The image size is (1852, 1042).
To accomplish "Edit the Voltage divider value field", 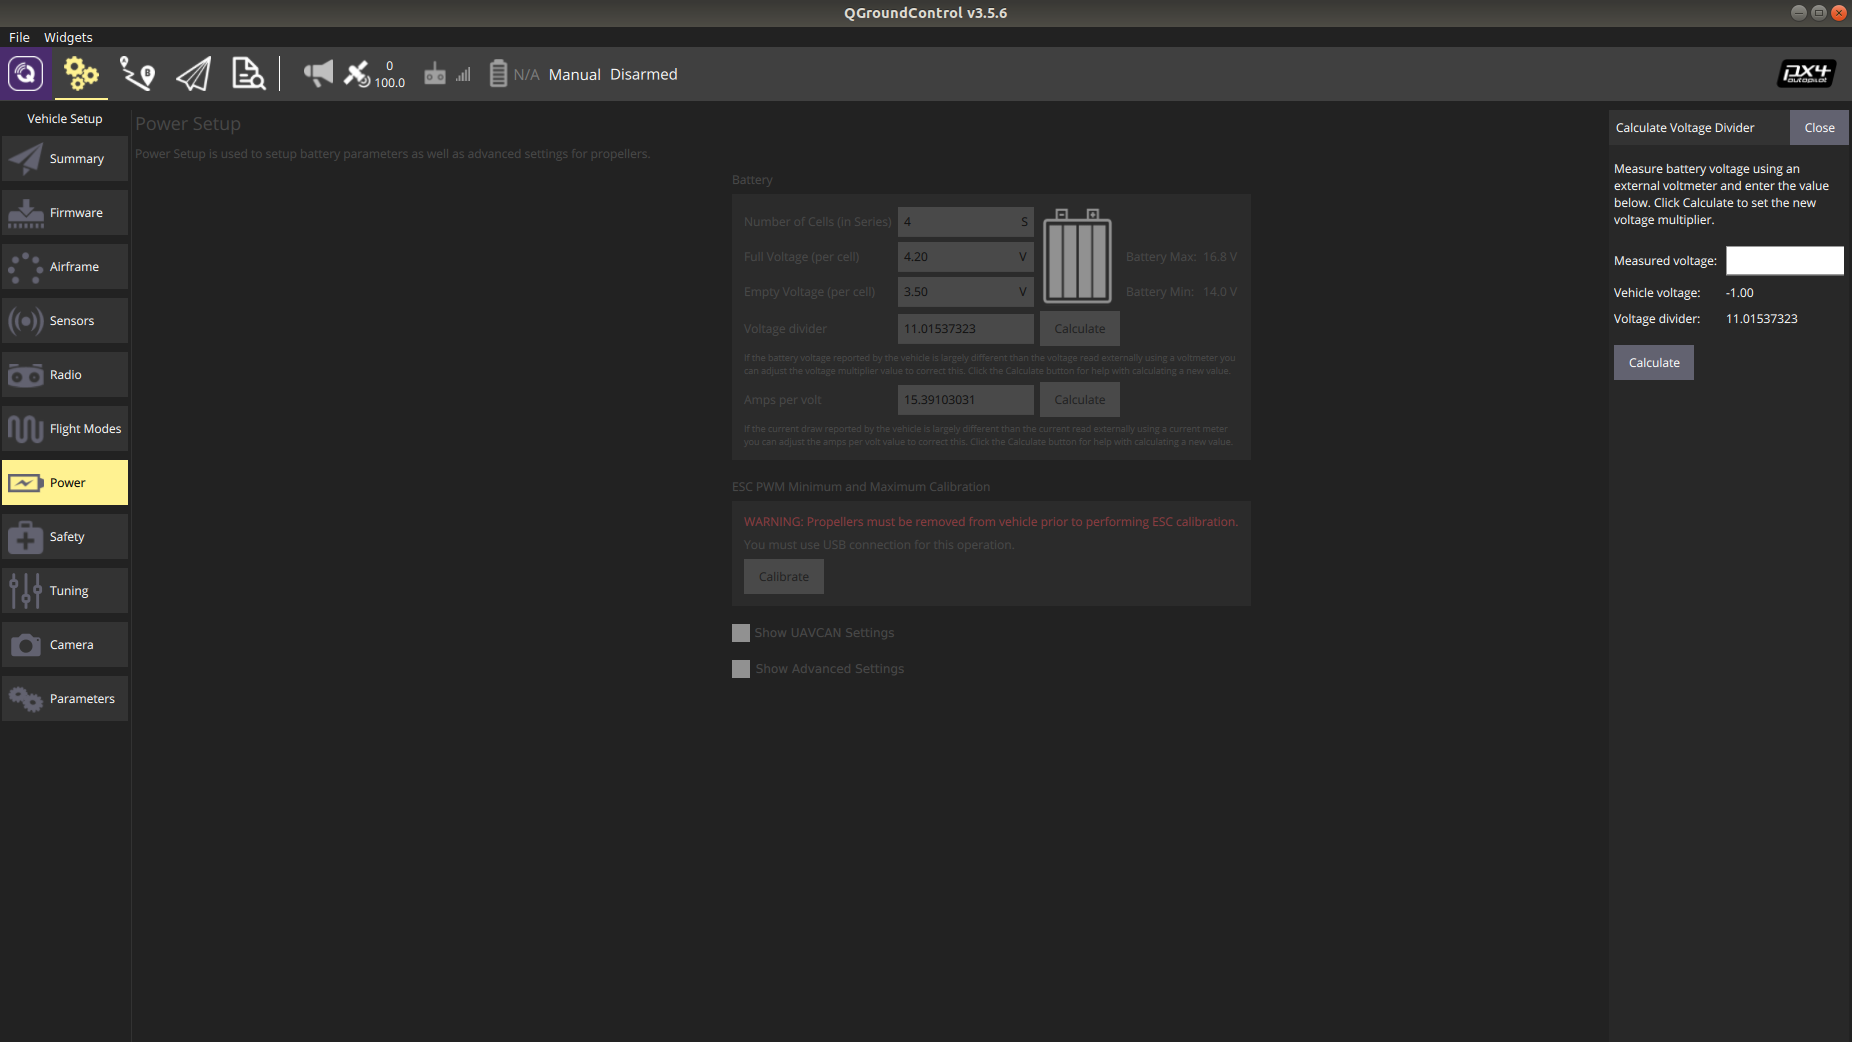I will (966, 329).
